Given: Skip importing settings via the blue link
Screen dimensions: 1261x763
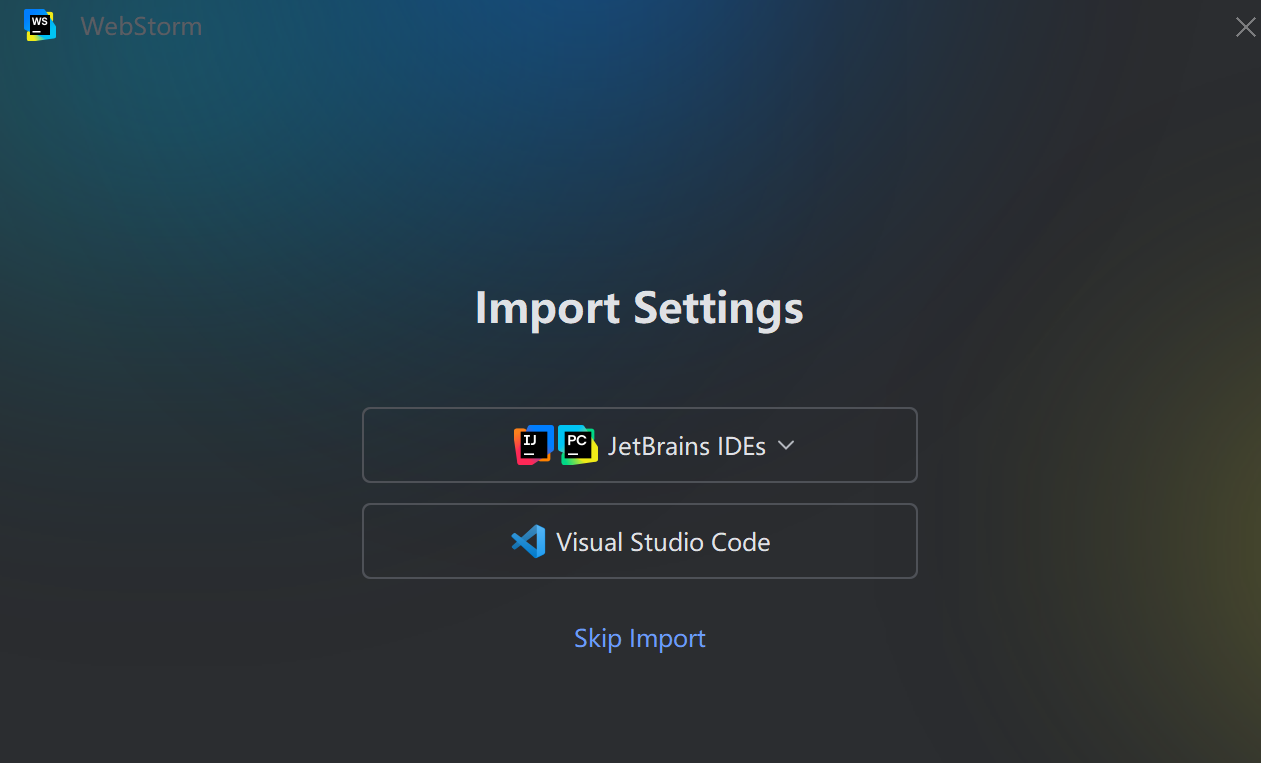Looking at the screenshot, I should pos(640,638).
